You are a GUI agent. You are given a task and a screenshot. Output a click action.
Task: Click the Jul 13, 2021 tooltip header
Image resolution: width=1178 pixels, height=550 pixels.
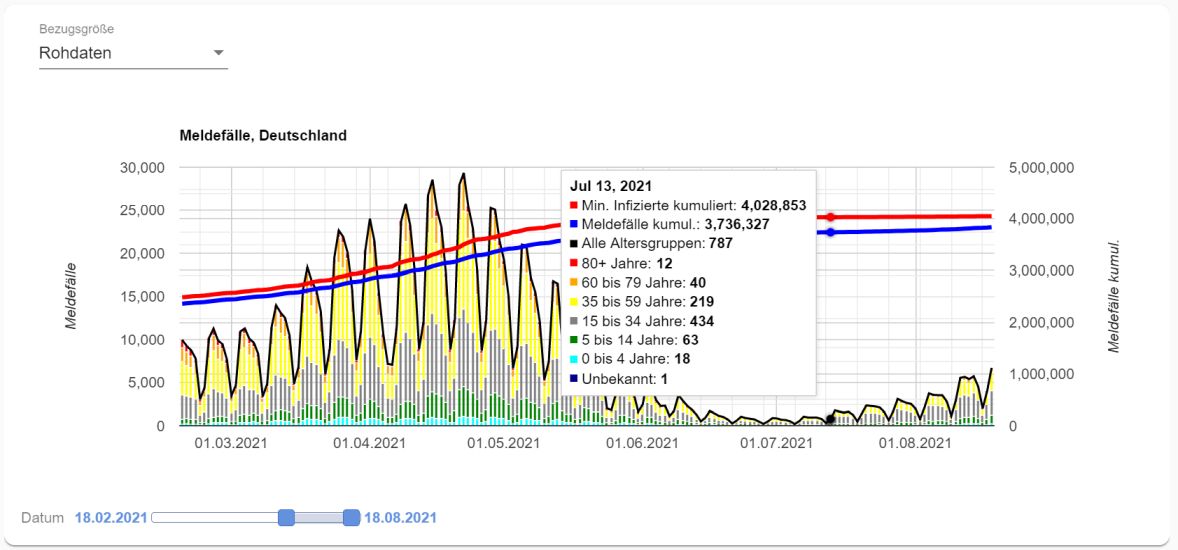(611, 186)
